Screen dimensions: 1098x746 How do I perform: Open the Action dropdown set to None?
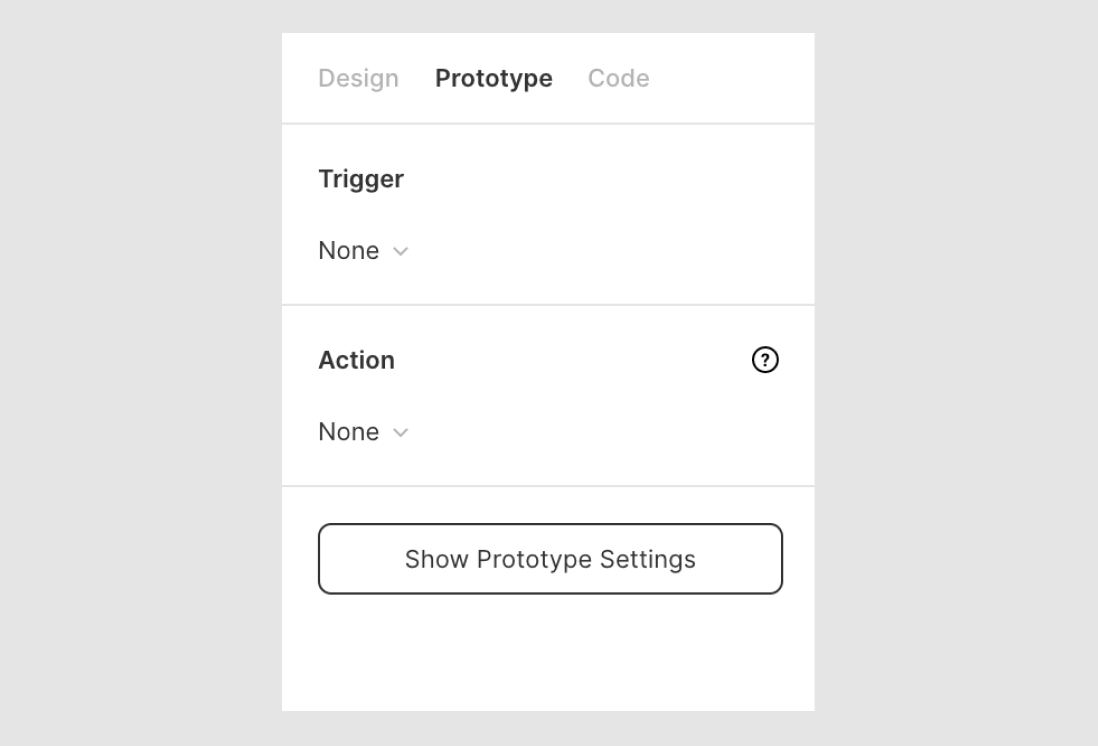pyautogui.click(x=363, y=431)
